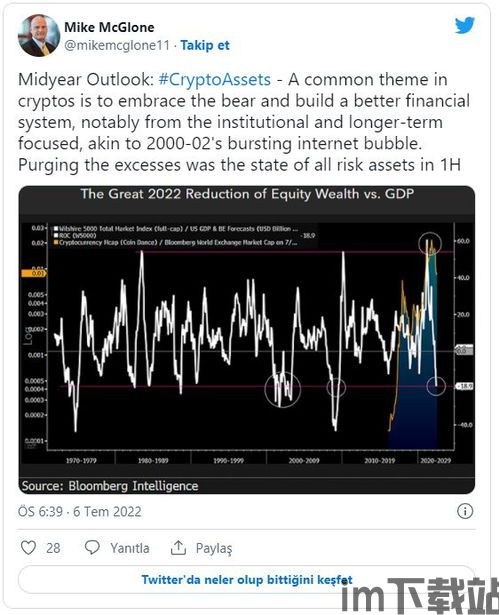
Task: Click the Mike McGlone display name
Action: coord(109,27)
